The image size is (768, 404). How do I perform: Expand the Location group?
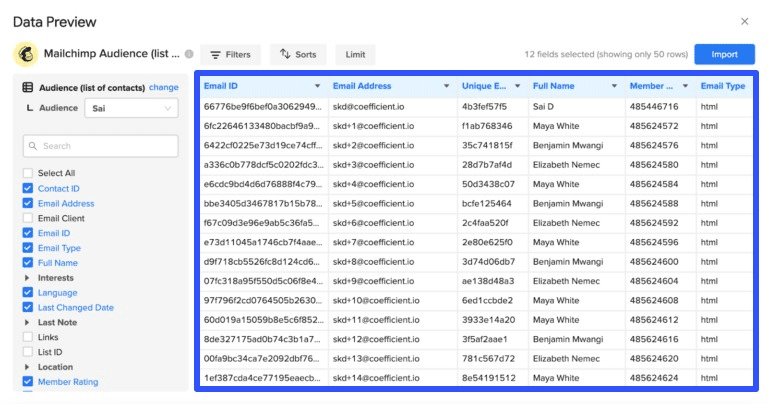point(27,367)
